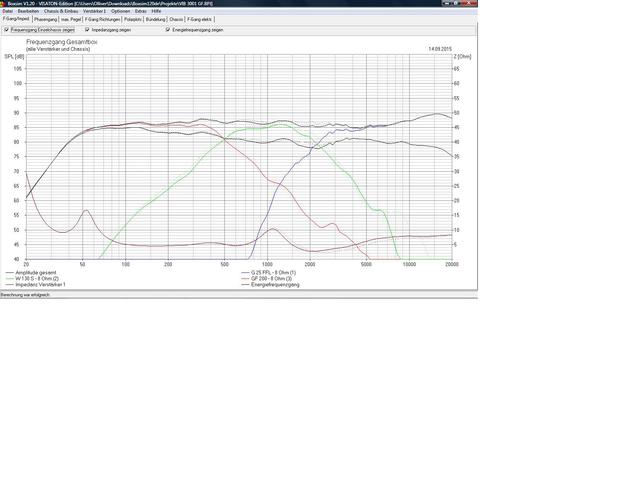Open the Datei menu
640x477 pixels.
point(7,11)
